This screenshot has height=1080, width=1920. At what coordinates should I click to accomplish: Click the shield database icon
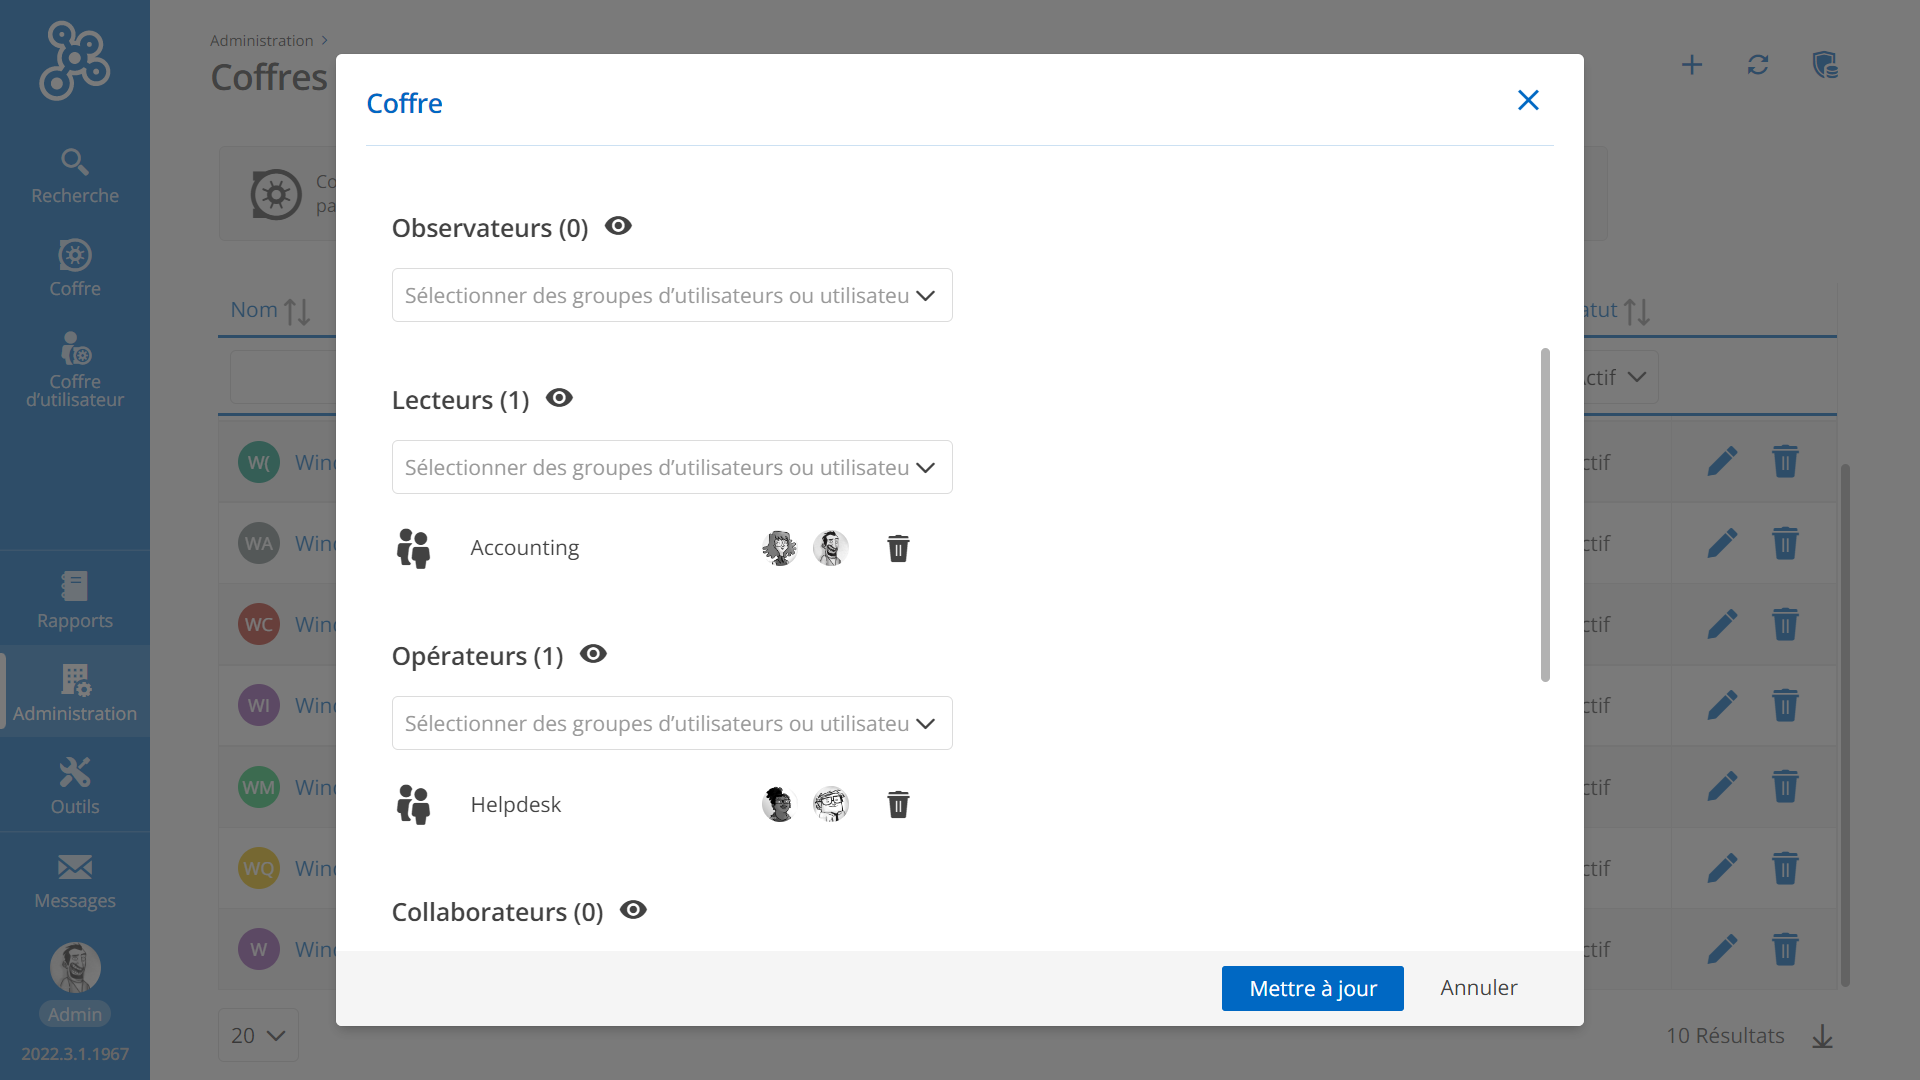pos(1825,65)
